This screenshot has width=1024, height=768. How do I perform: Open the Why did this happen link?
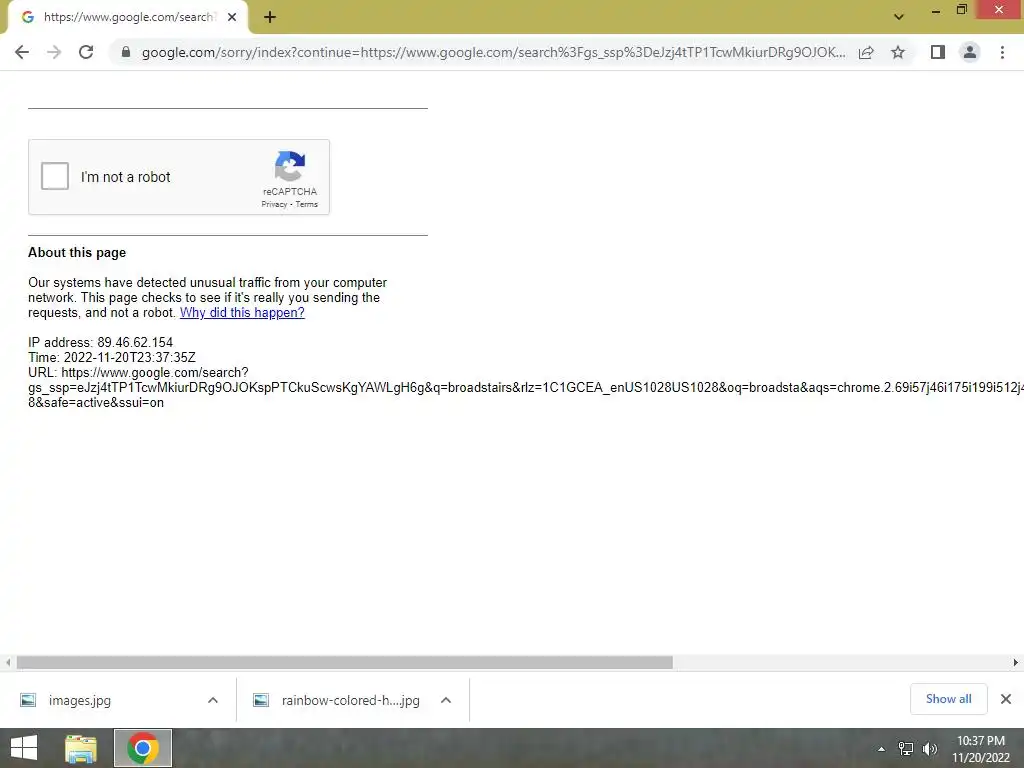(x=242, y=312)
